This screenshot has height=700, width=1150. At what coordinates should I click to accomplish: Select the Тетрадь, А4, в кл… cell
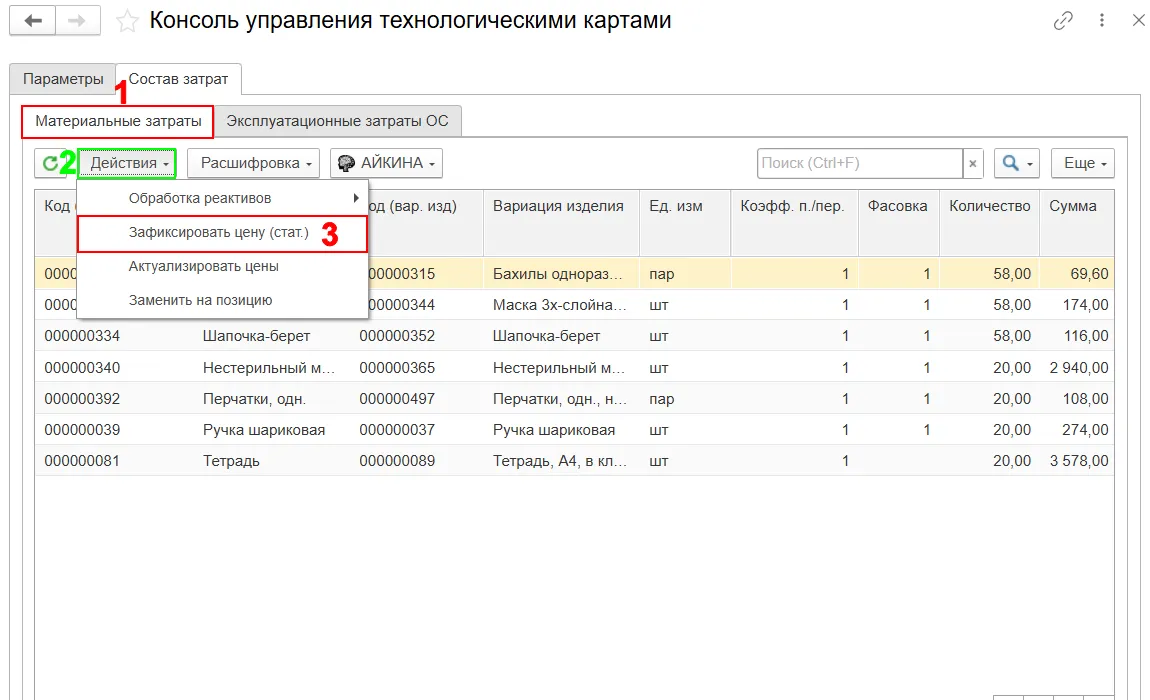(561, 461)
